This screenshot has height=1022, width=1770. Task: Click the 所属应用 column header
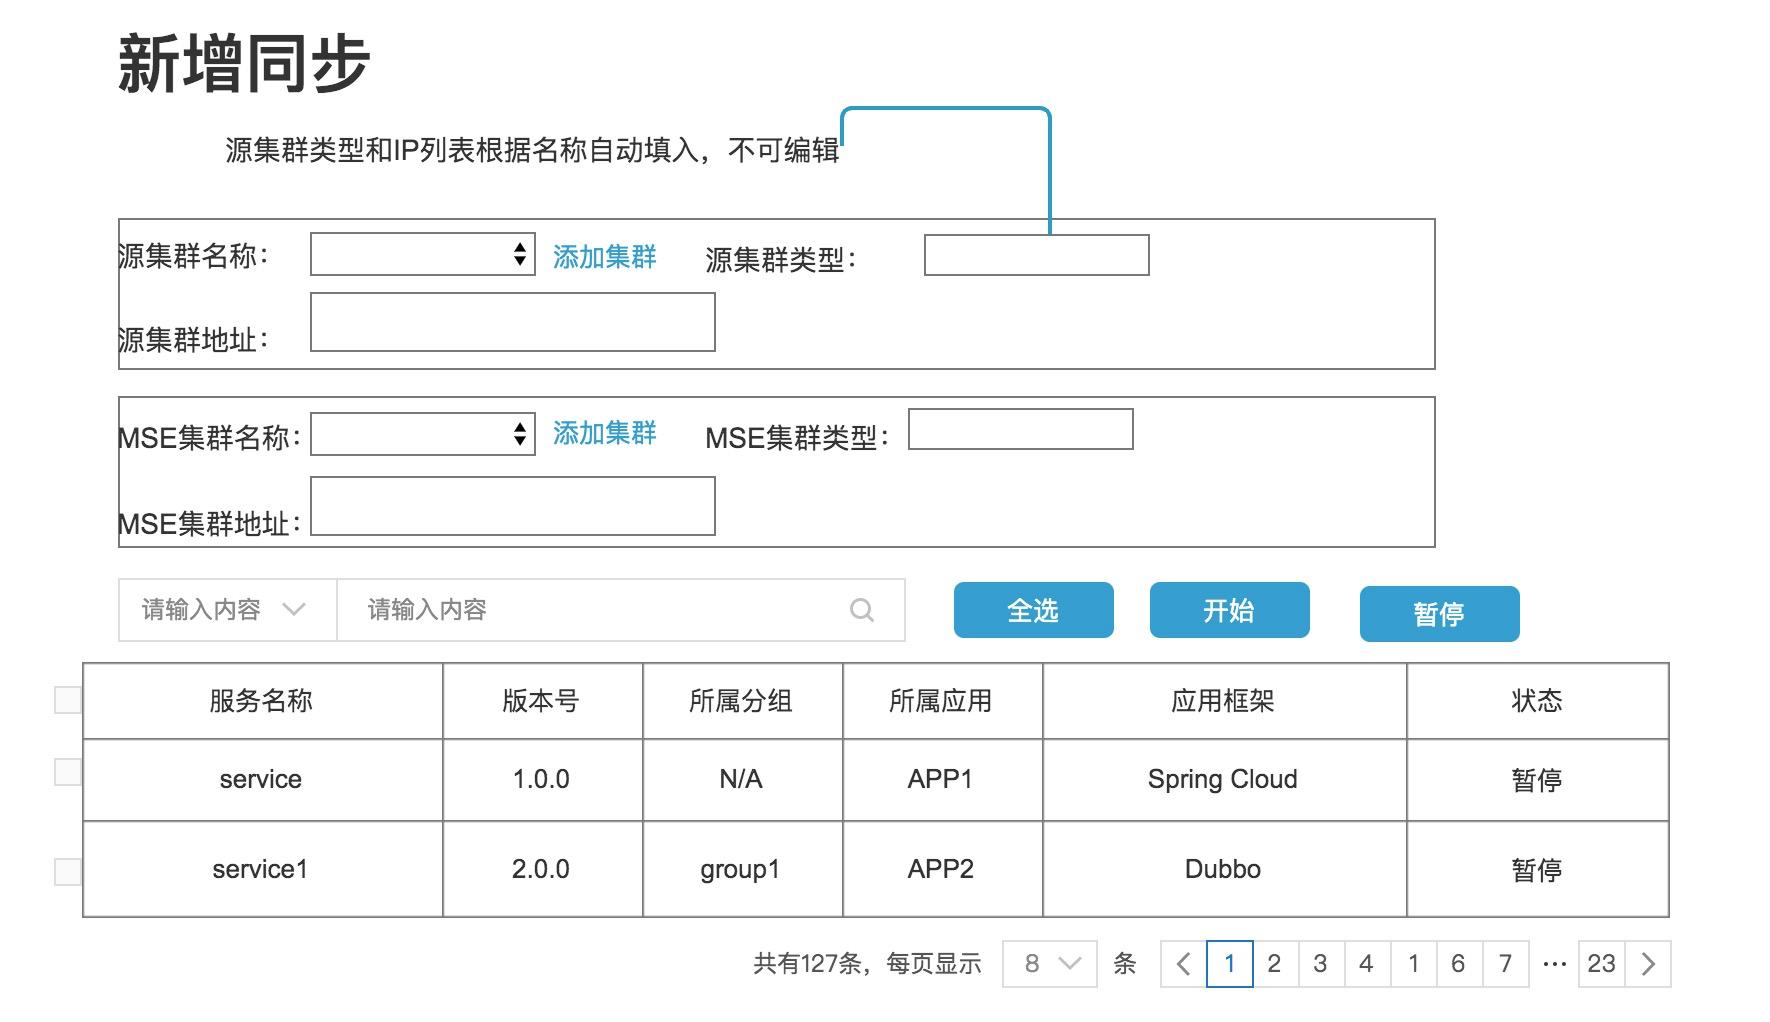[x=942, y=701]
